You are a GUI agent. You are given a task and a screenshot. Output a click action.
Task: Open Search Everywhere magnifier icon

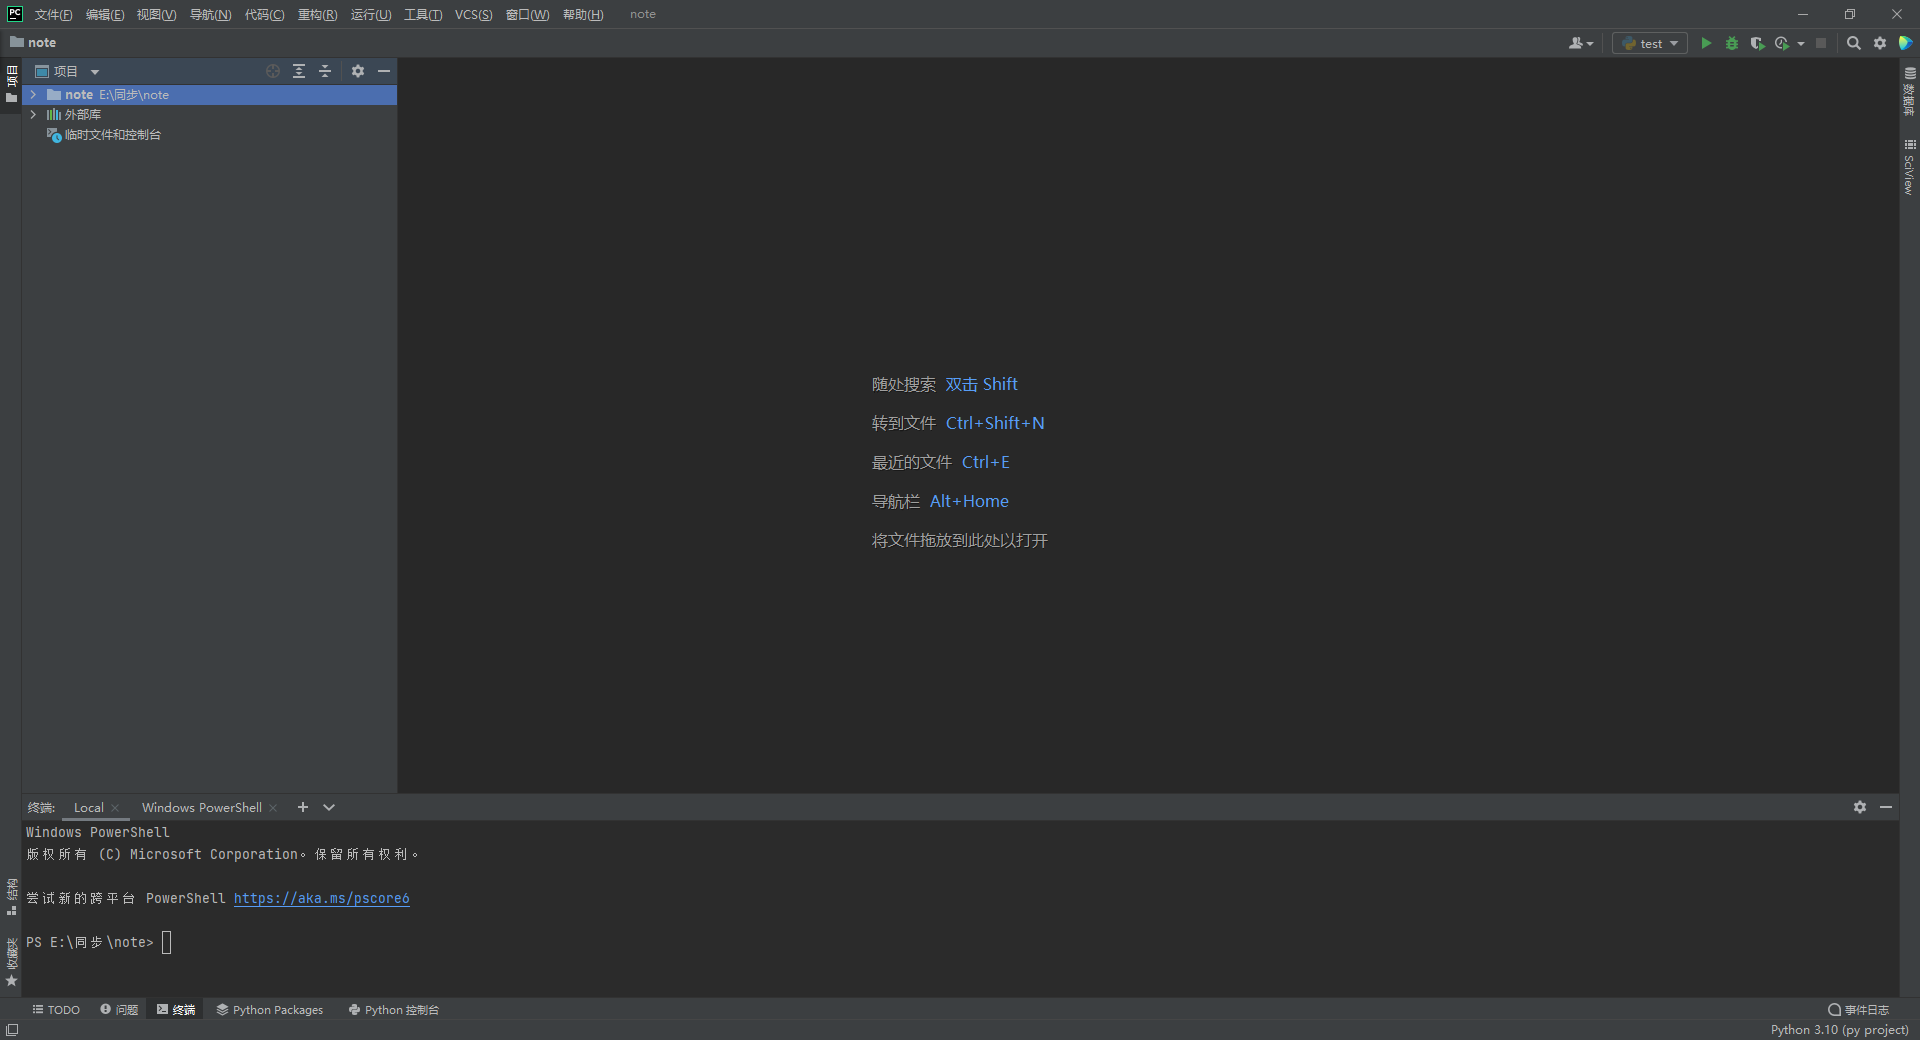pyautogui.click(x=1854, y=43)
